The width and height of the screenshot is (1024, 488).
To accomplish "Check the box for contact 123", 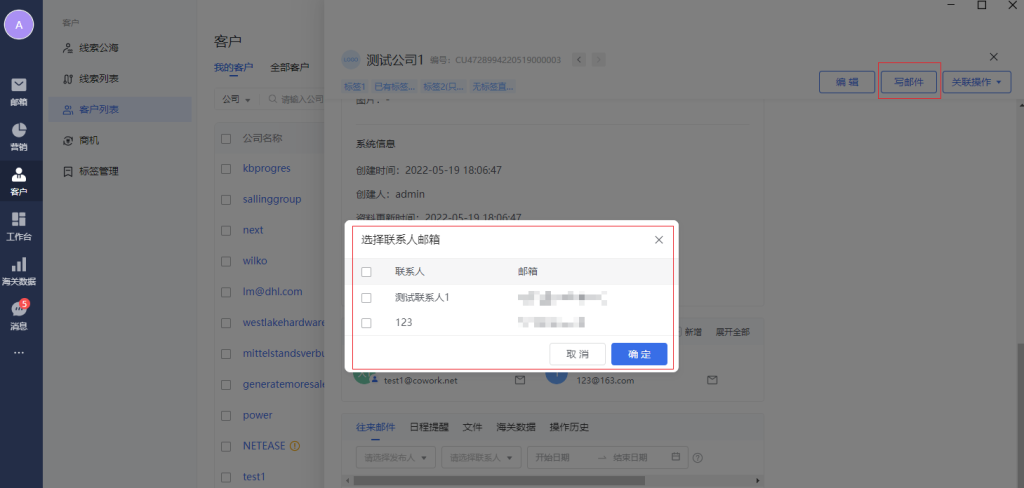I will tap(366, 323).
